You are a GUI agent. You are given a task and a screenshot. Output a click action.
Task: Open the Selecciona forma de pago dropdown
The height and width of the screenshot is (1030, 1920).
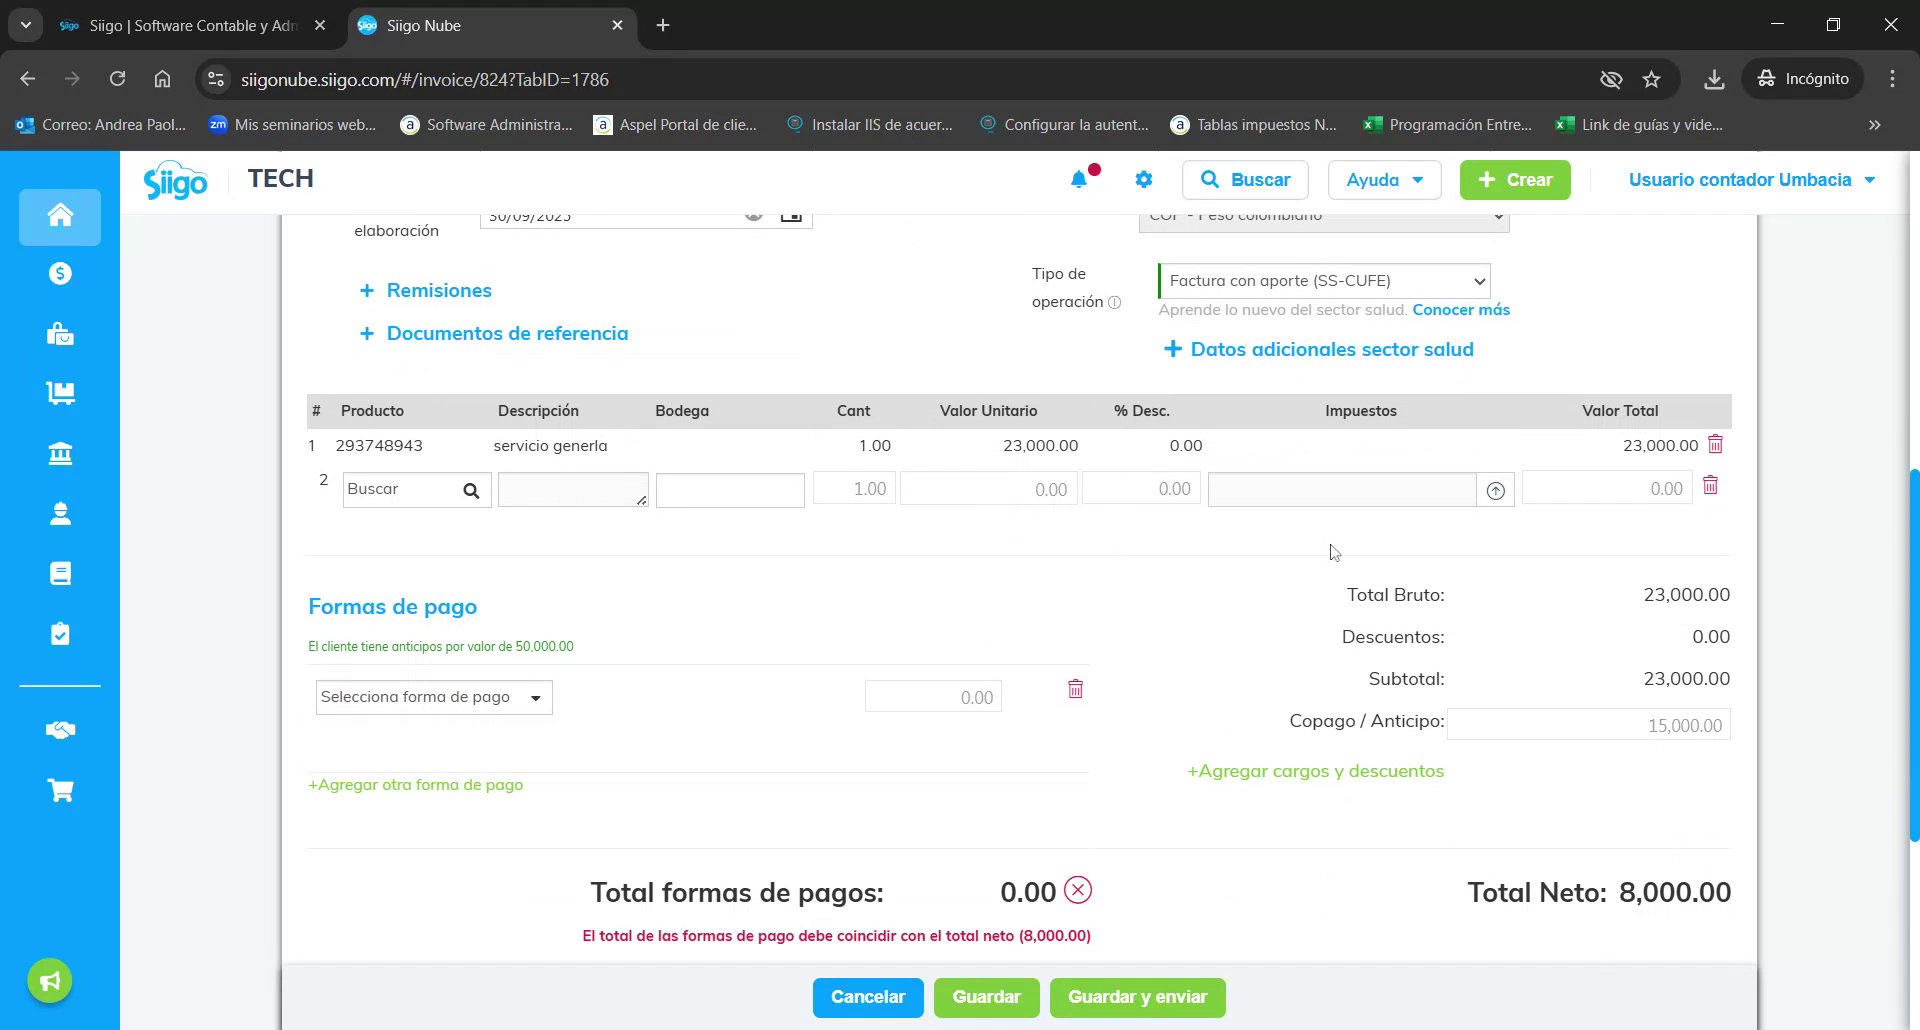(433, 696)
